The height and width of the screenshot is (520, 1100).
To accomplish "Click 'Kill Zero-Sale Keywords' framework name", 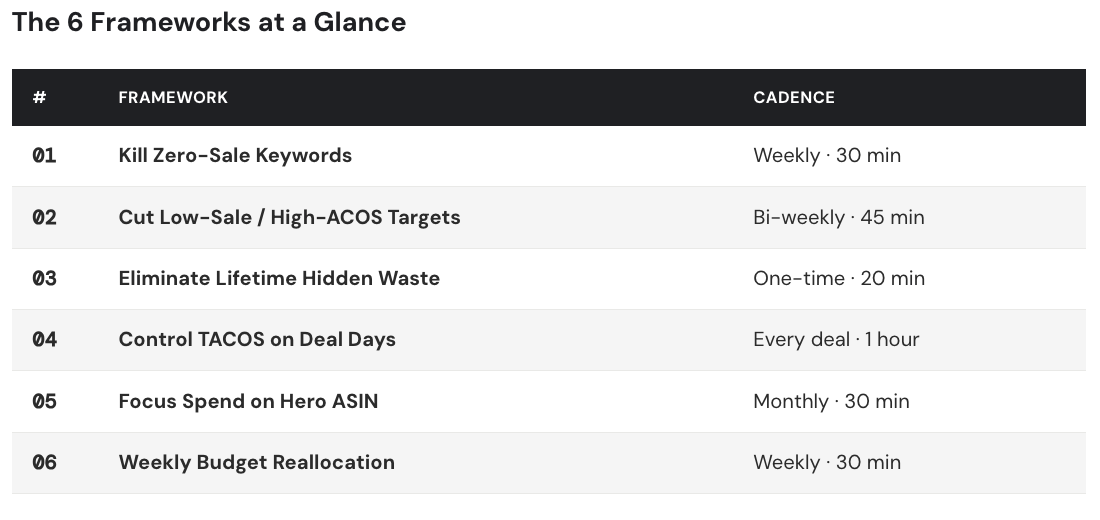I will (235, 156).
